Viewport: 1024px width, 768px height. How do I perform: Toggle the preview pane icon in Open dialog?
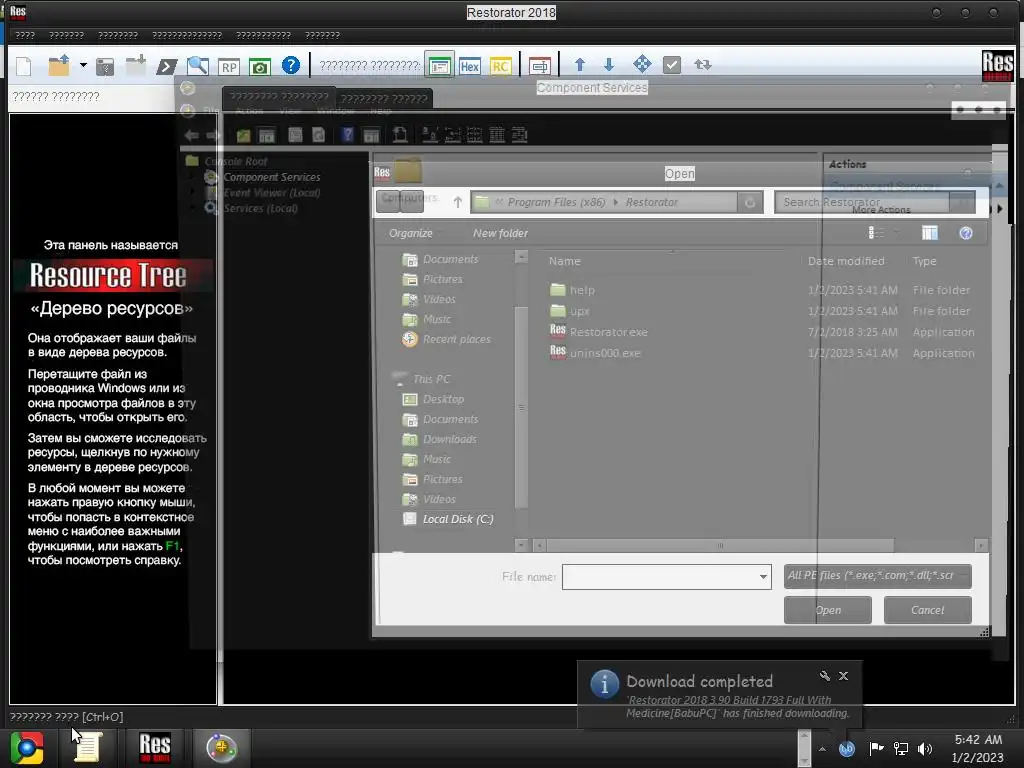pos(929,233)
